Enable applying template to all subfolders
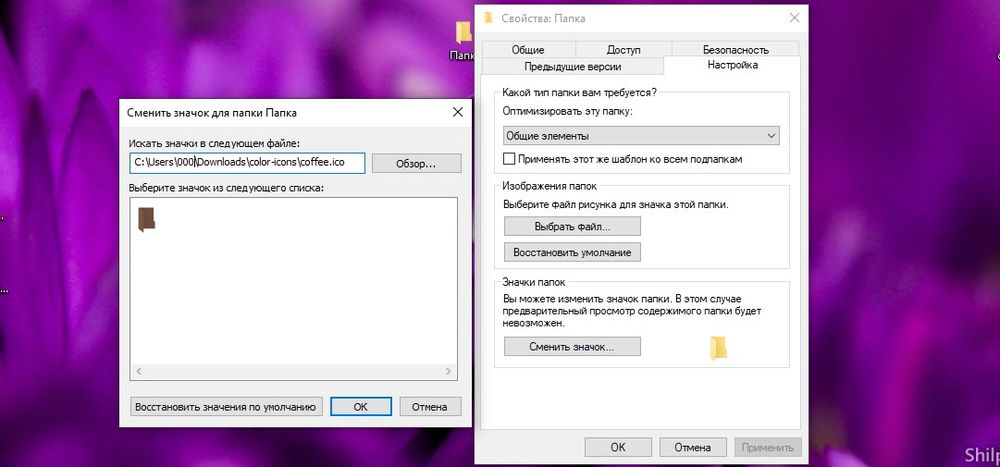Image resolution: width=1000 pixels, height=467 pixels. coord(509,159)
